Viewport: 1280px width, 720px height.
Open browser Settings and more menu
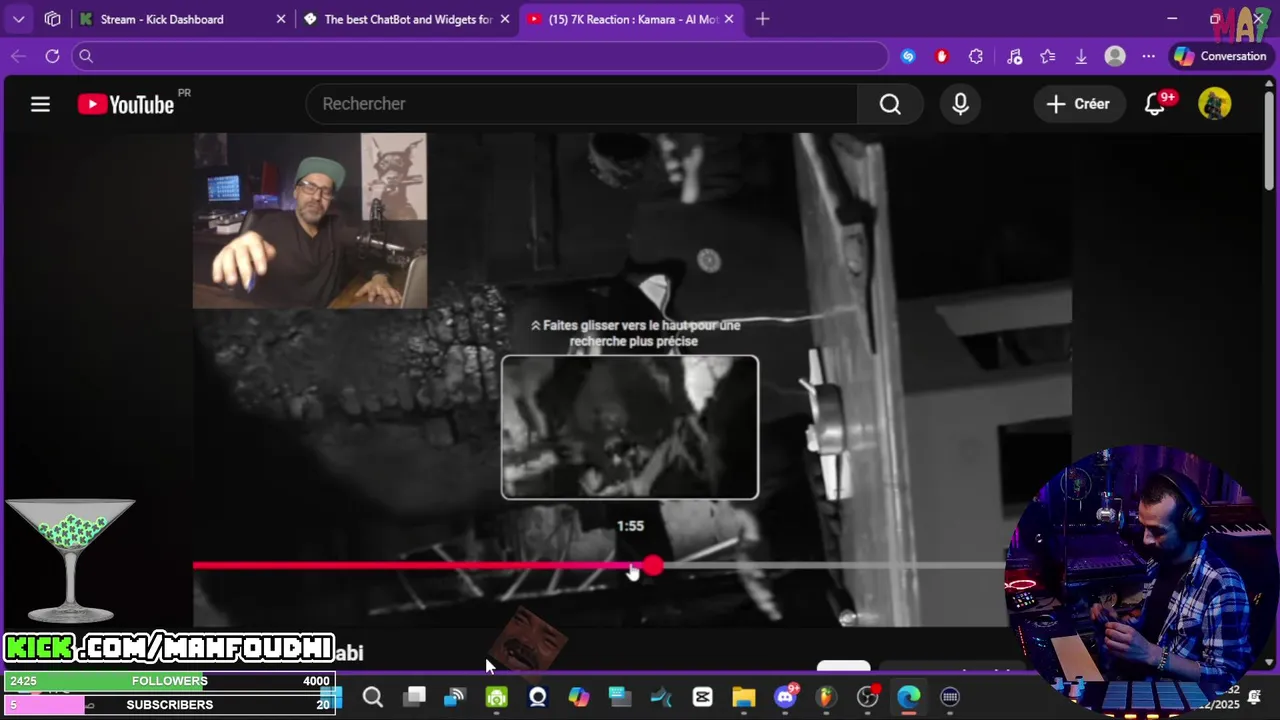[x=1148, y=56]
